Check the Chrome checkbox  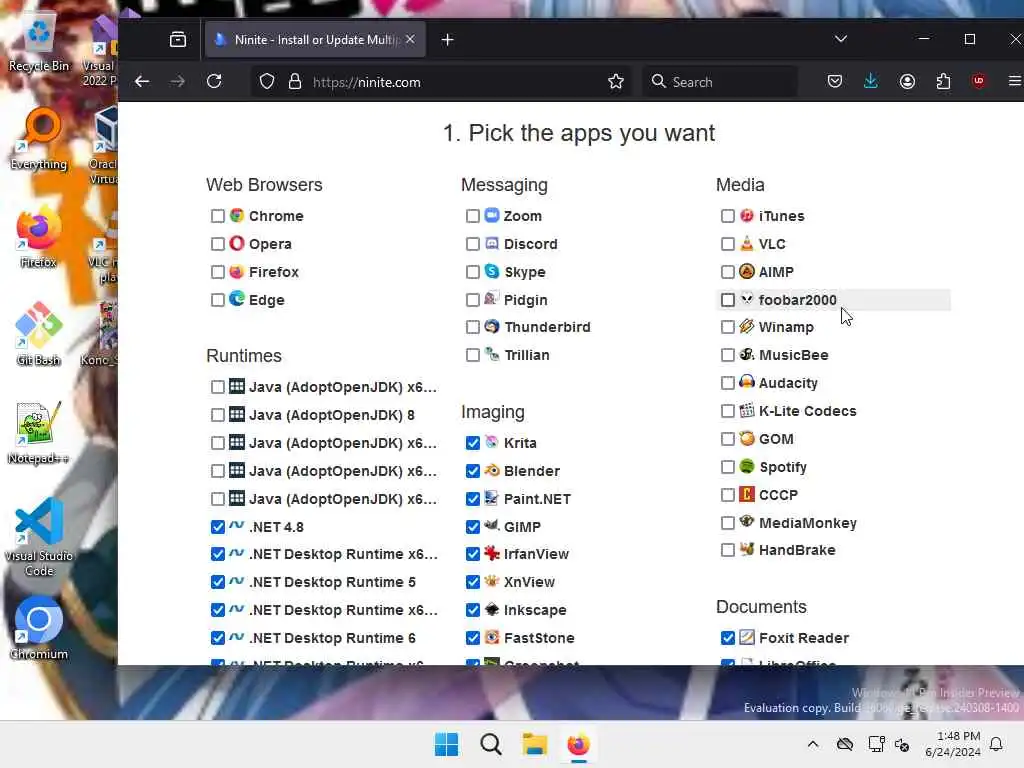coord(217,216)
